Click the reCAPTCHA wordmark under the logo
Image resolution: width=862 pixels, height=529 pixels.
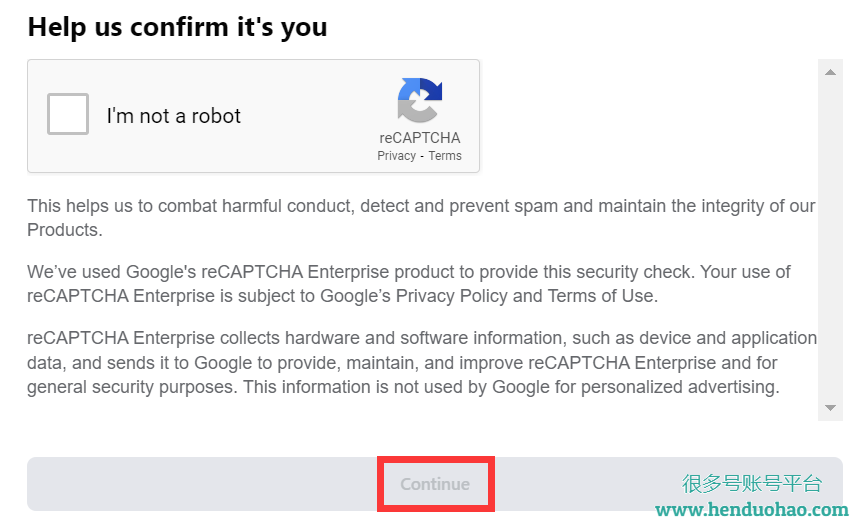click(x=419, y=137)
